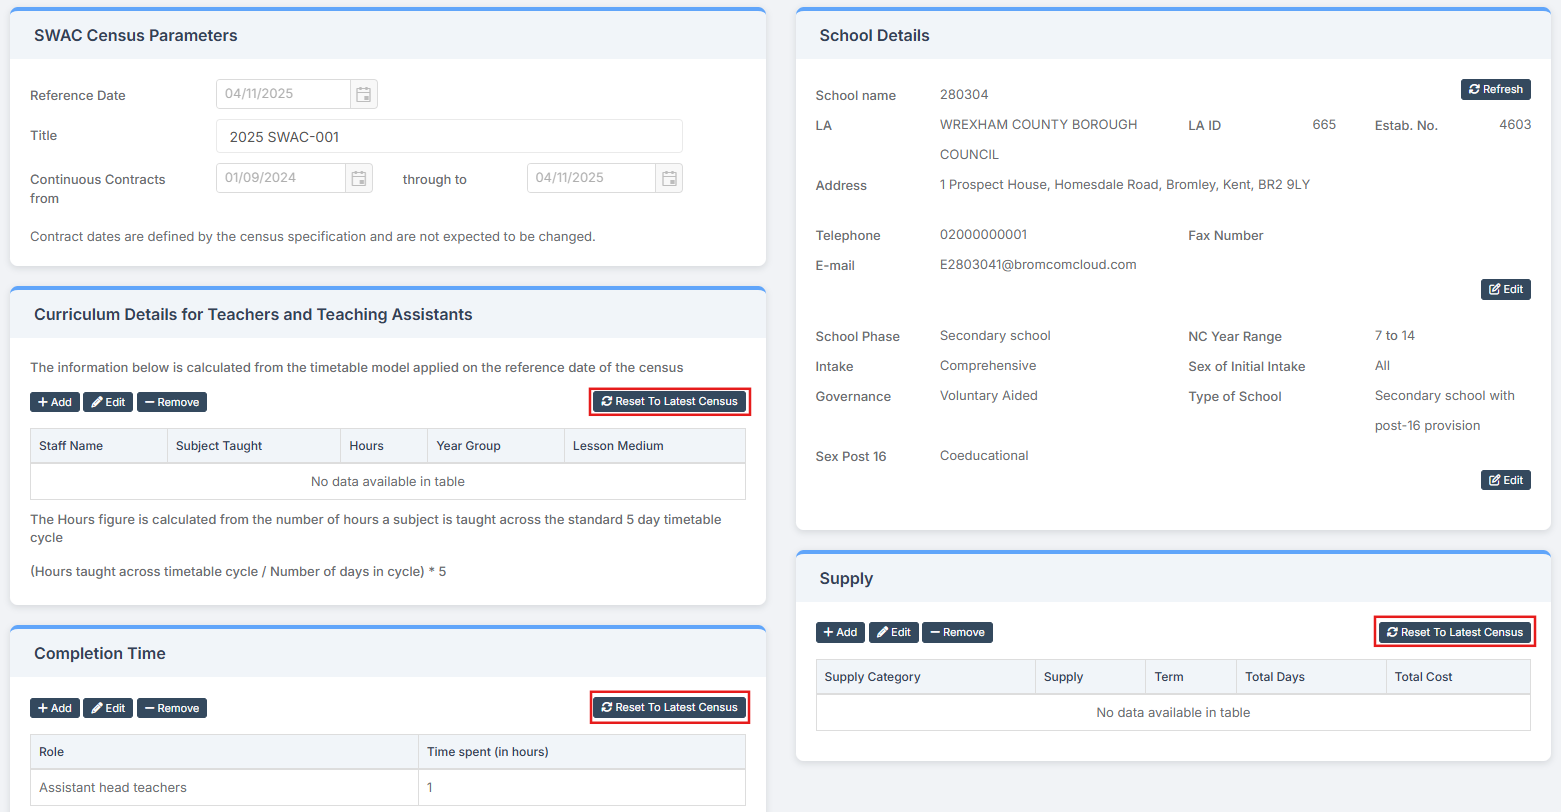Reset Supply table to latest census
The image size is (1561, 812).
coord(1454,632)
